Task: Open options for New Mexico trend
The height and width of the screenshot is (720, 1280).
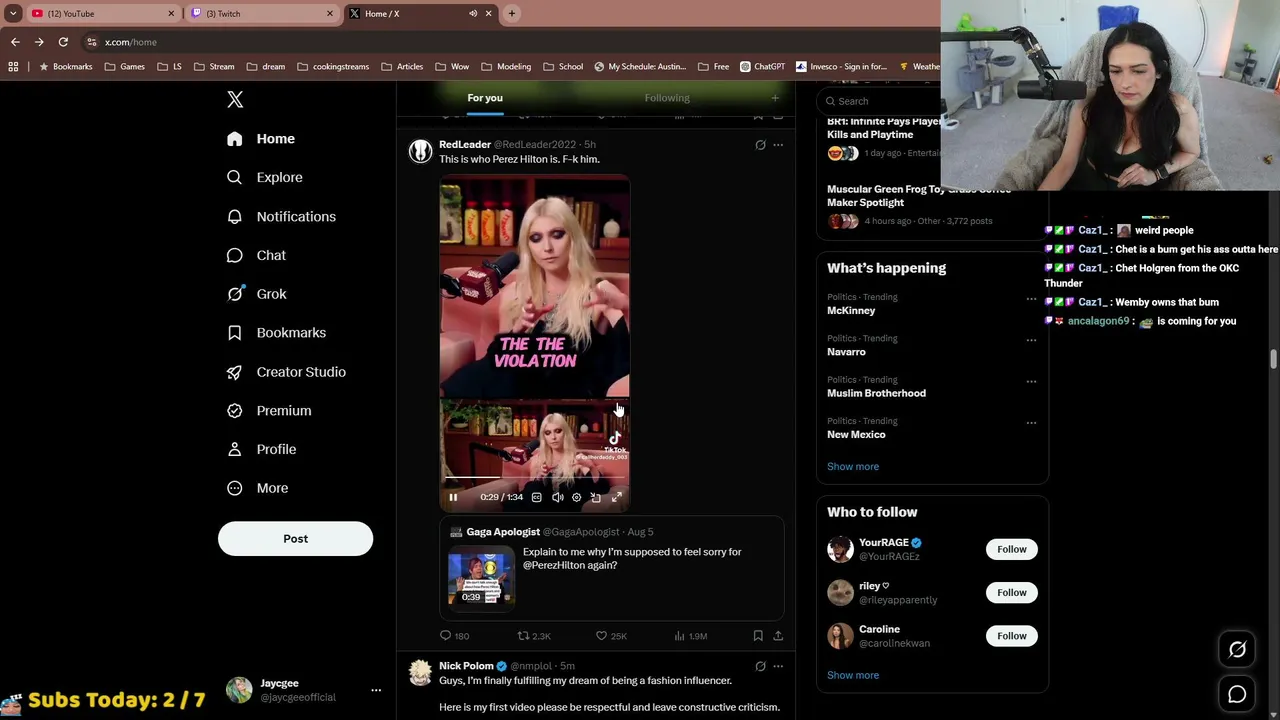Action: 1031,423
